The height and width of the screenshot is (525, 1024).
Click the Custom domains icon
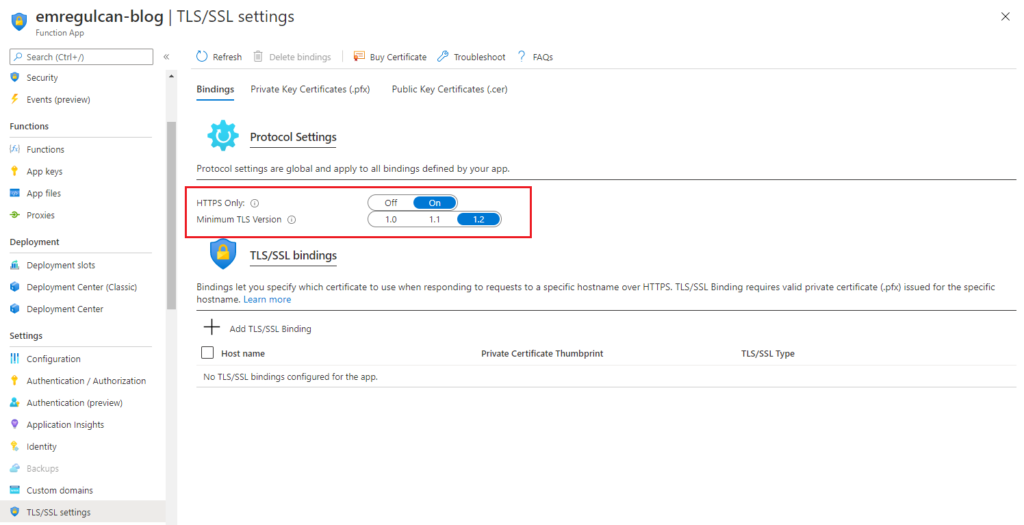[15, 490]
